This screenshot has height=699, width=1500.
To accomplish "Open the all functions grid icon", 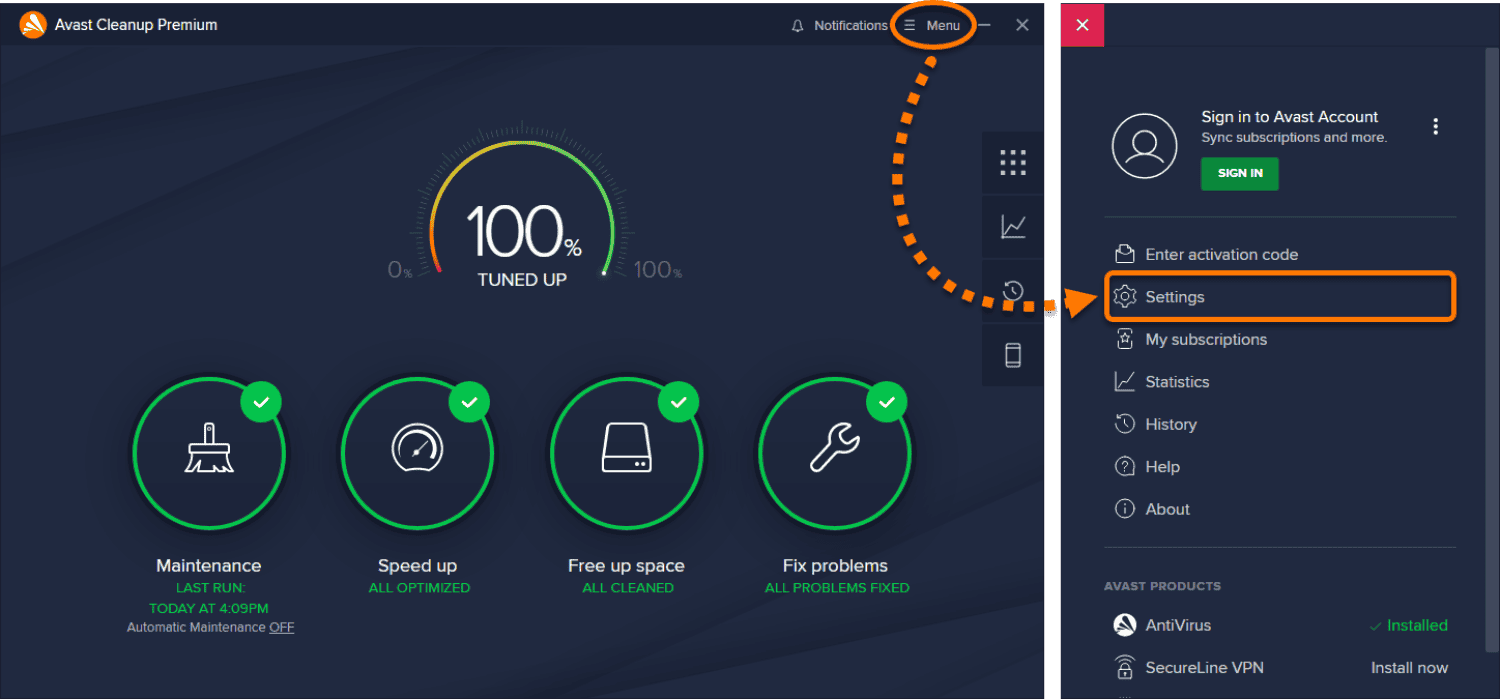I will (1013, 162).
